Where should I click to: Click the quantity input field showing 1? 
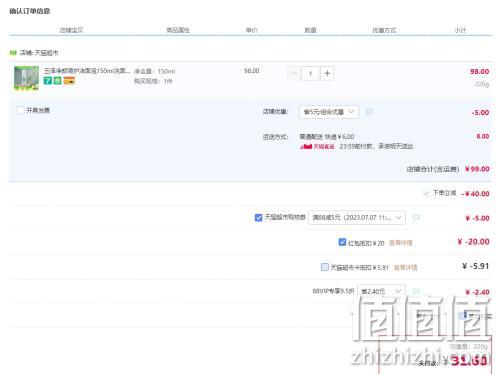tap(311, 74)
